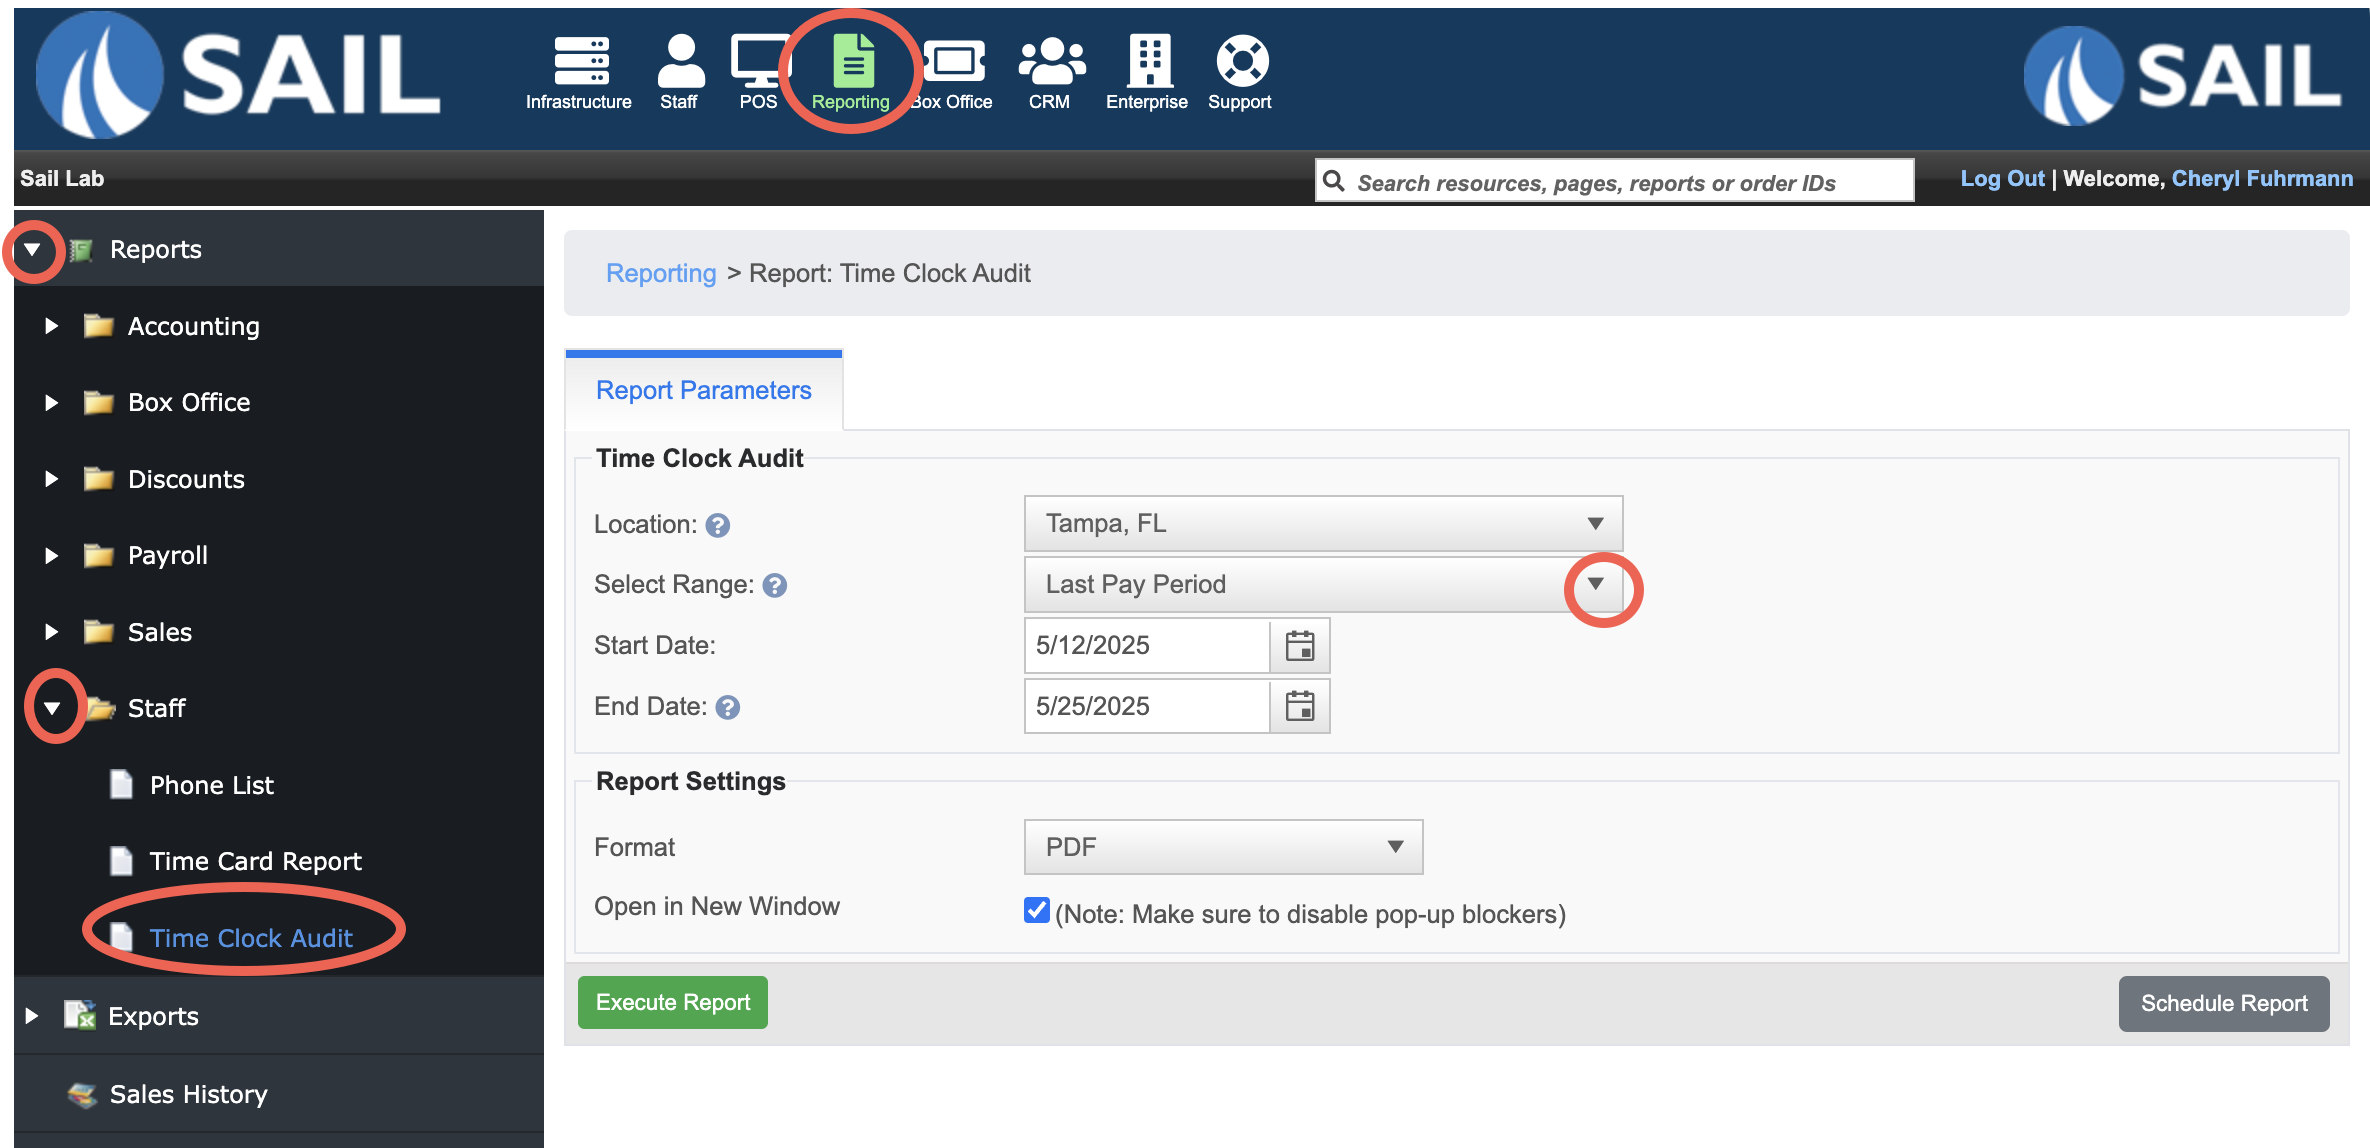Open the Enterprise building icon

click(1149, 62)
